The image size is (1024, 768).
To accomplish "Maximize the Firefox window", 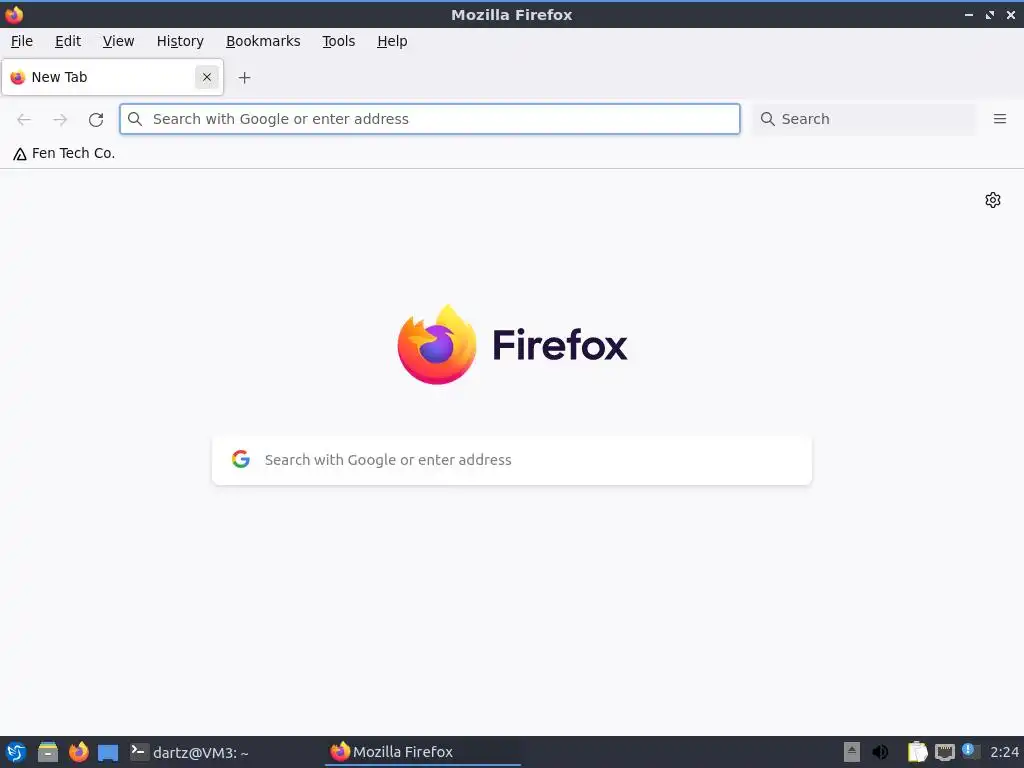I will coord(990,15).
